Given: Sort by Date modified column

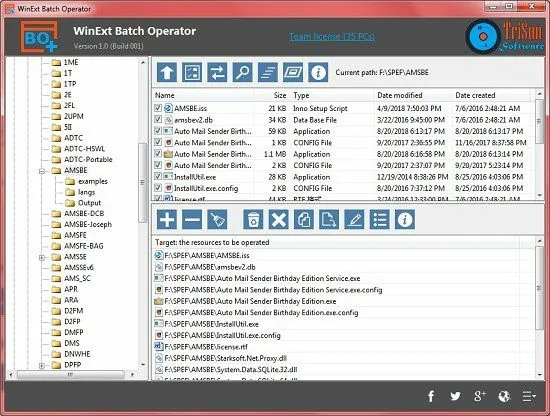Looking at the screenshot, I should tap(413, 95).
